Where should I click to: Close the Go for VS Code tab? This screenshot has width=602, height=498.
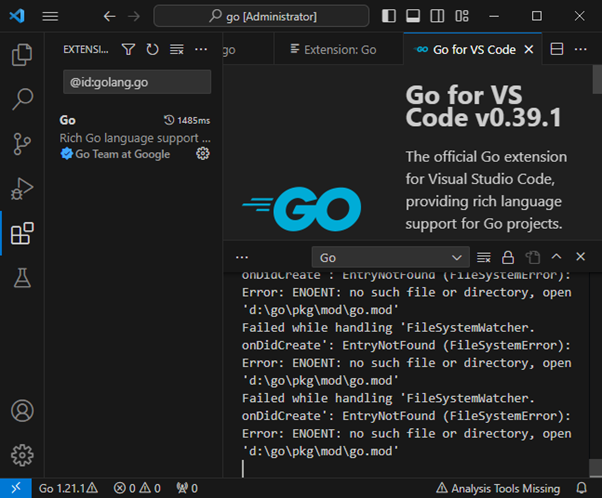(x=529, y=50)
